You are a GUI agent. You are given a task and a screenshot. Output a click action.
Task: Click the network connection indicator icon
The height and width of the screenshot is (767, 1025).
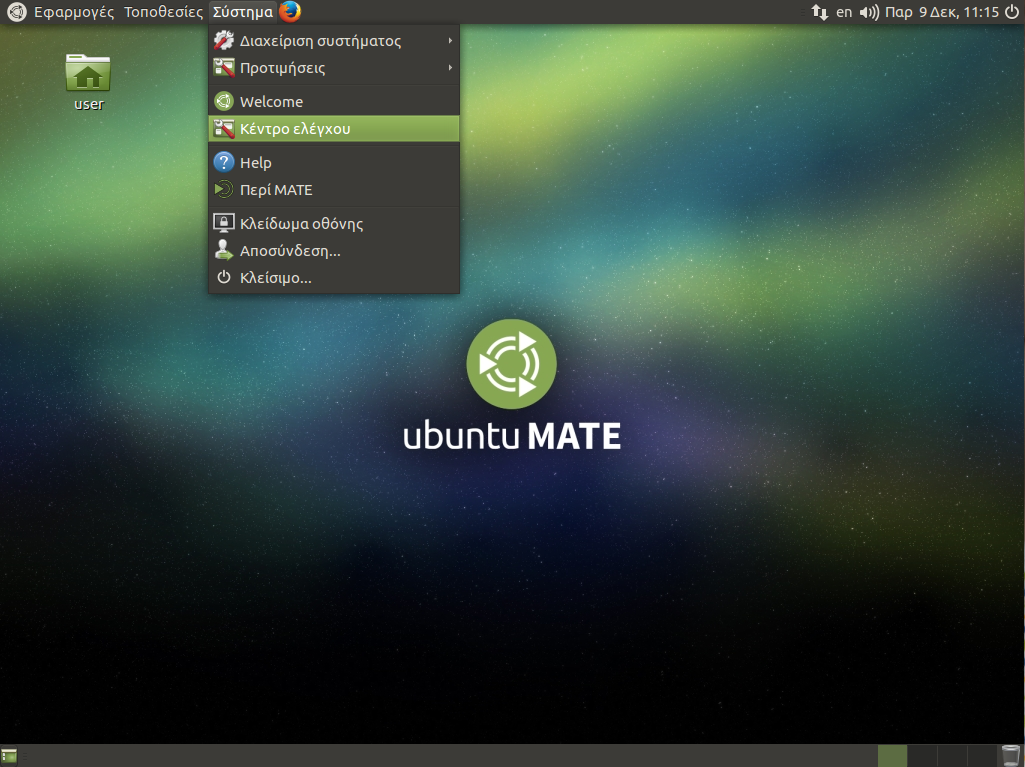click(819, 12)
